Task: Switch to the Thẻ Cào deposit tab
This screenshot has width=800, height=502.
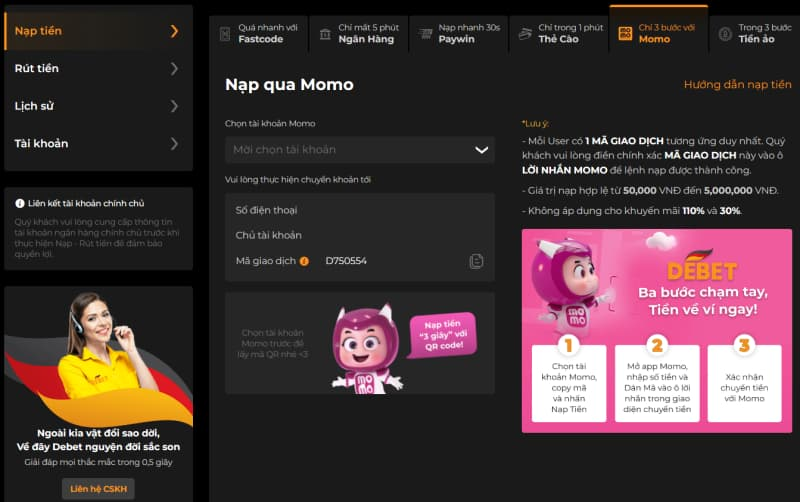Action: 559,33
